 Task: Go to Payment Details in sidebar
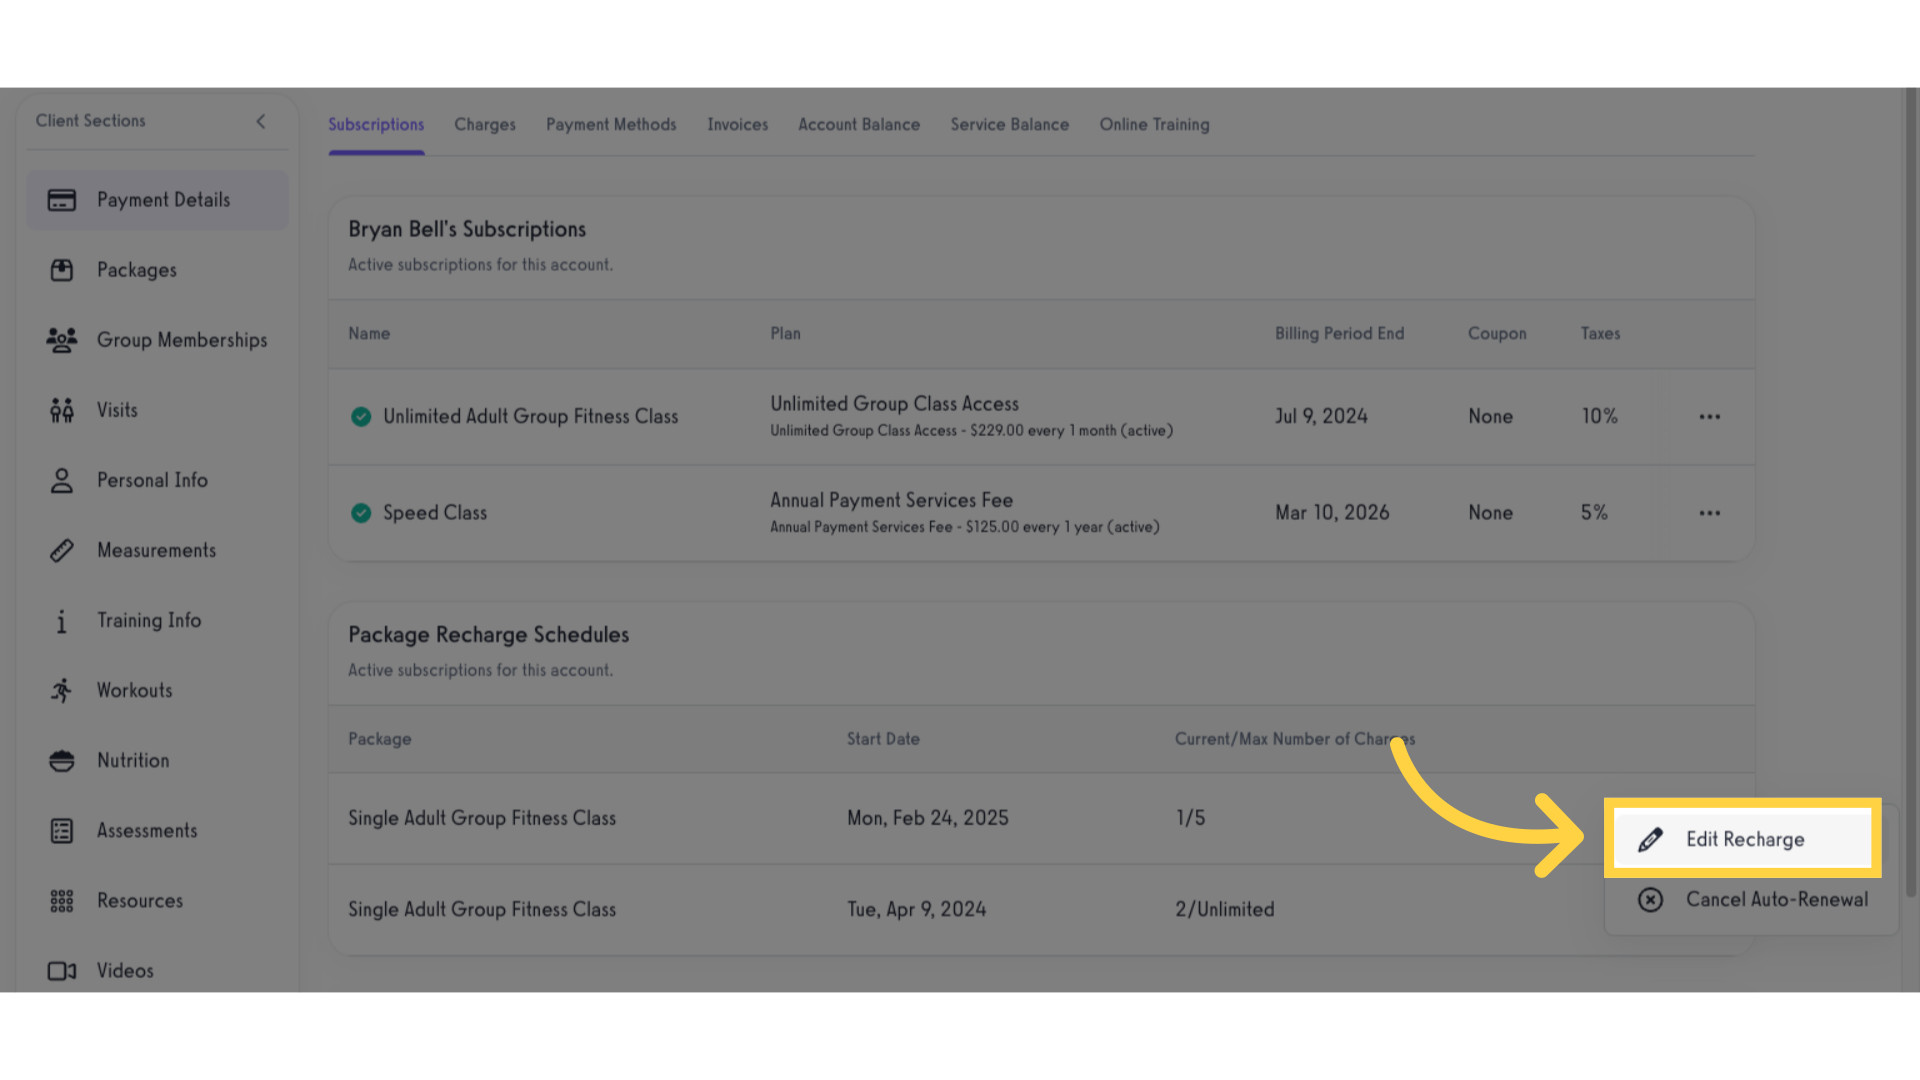(157, 200)
